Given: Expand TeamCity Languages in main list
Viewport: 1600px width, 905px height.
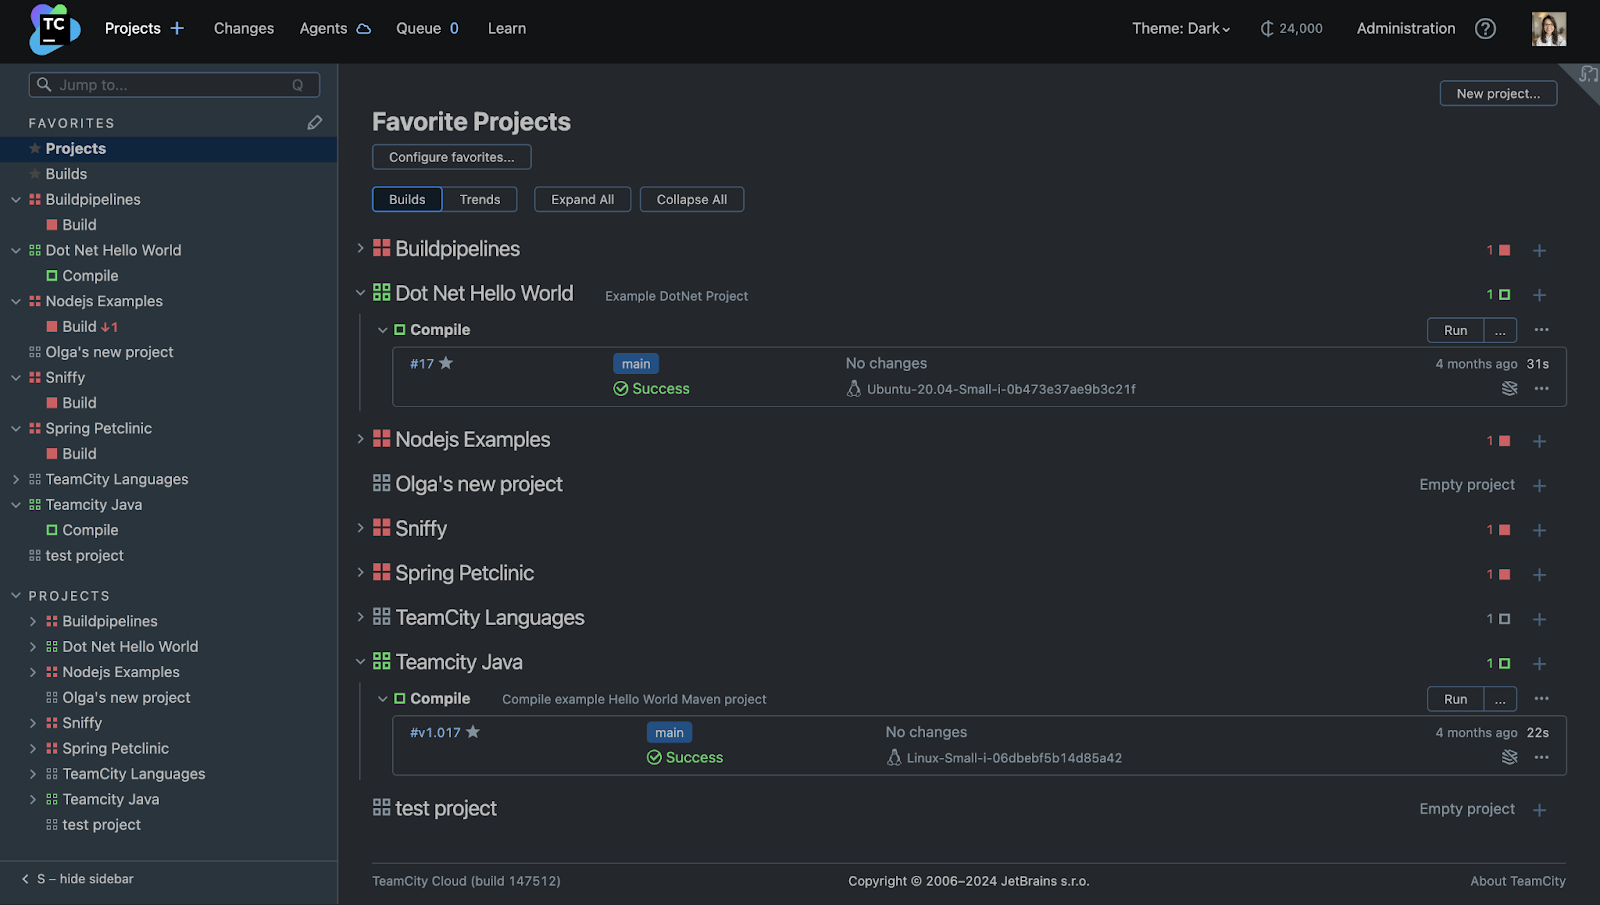Looking at the screenshot, I should (x=361, y=617).
